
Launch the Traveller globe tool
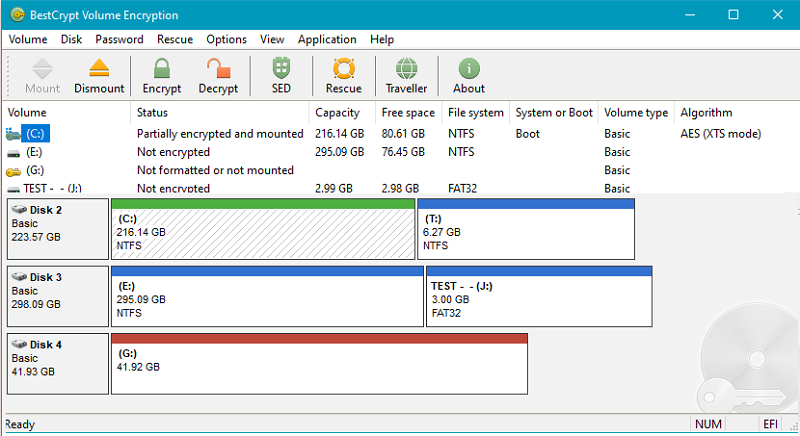tap(406, 70)
